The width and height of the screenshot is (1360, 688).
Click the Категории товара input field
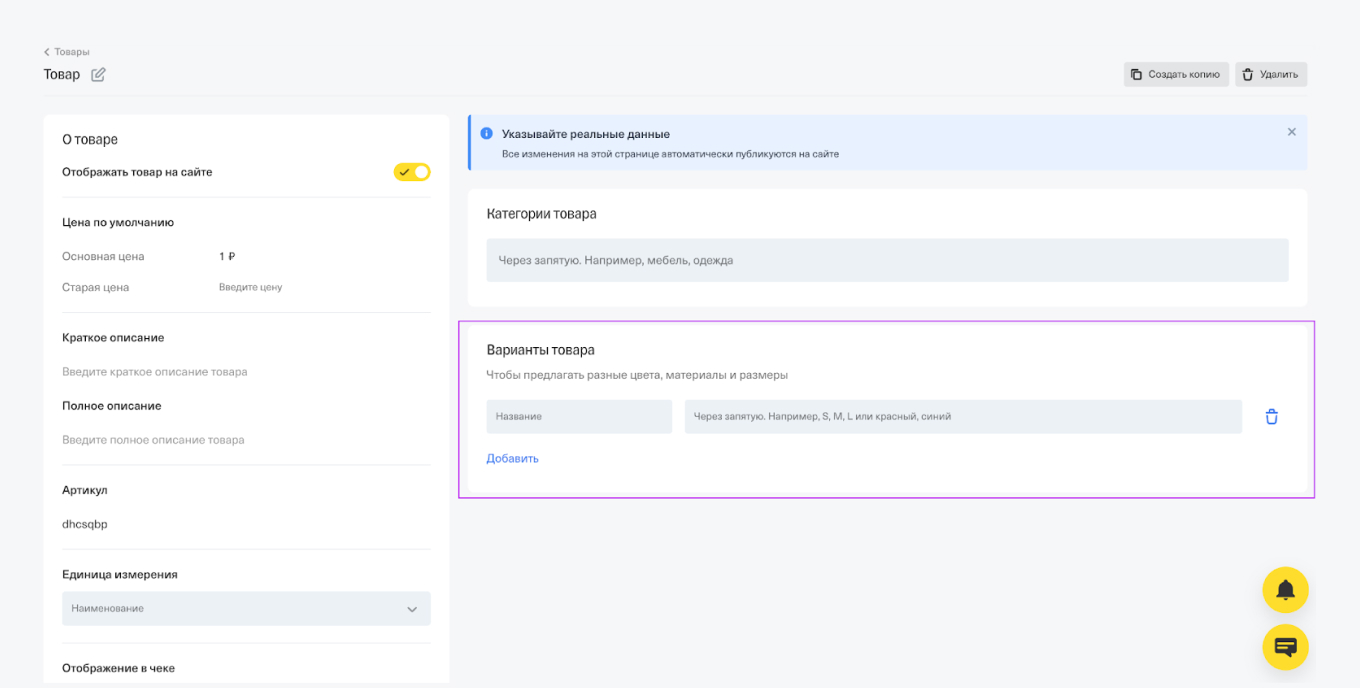tap(886, 259)
